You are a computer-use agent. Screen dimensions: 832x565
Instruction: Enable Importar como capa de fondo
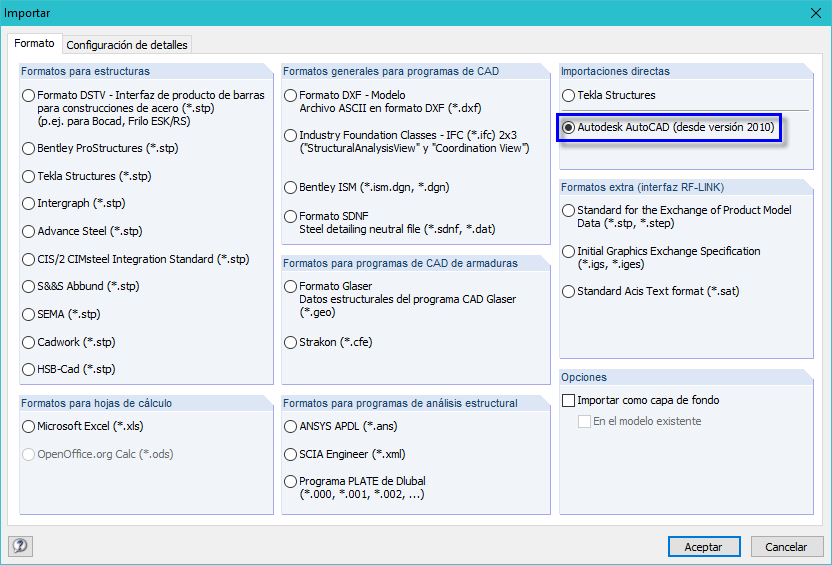coord(568,400)
